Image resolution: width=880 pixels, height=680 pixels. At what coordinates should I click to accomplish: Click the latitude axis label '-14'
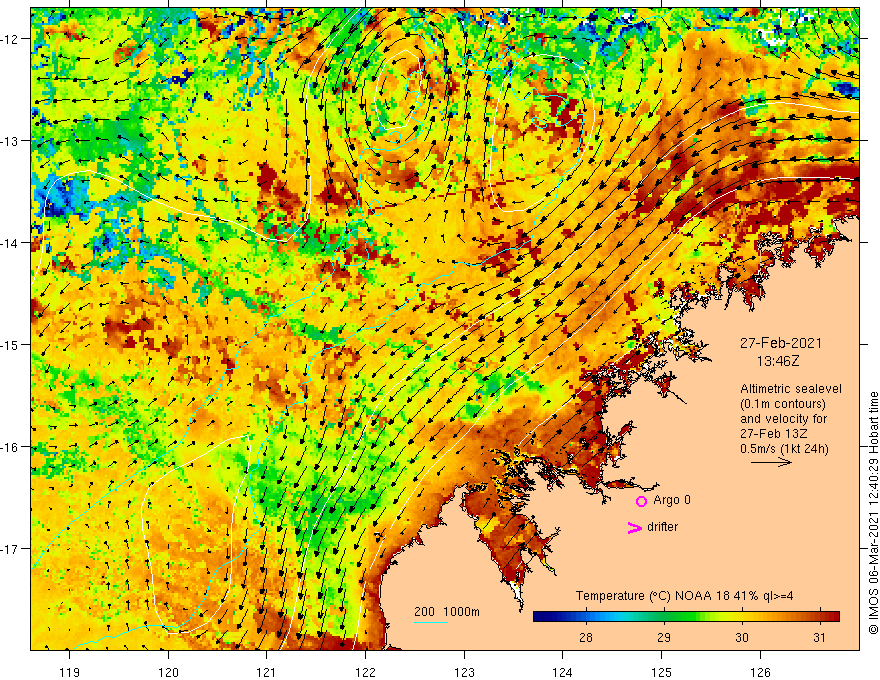[10, 243]
